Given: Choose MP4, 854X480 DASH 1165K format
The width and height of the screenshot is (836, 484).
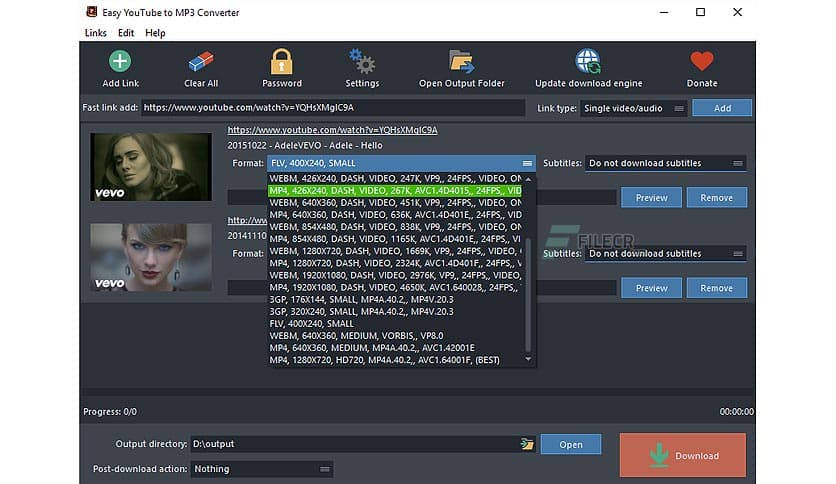Looking at the screenshot, I should tap(395, 239).
